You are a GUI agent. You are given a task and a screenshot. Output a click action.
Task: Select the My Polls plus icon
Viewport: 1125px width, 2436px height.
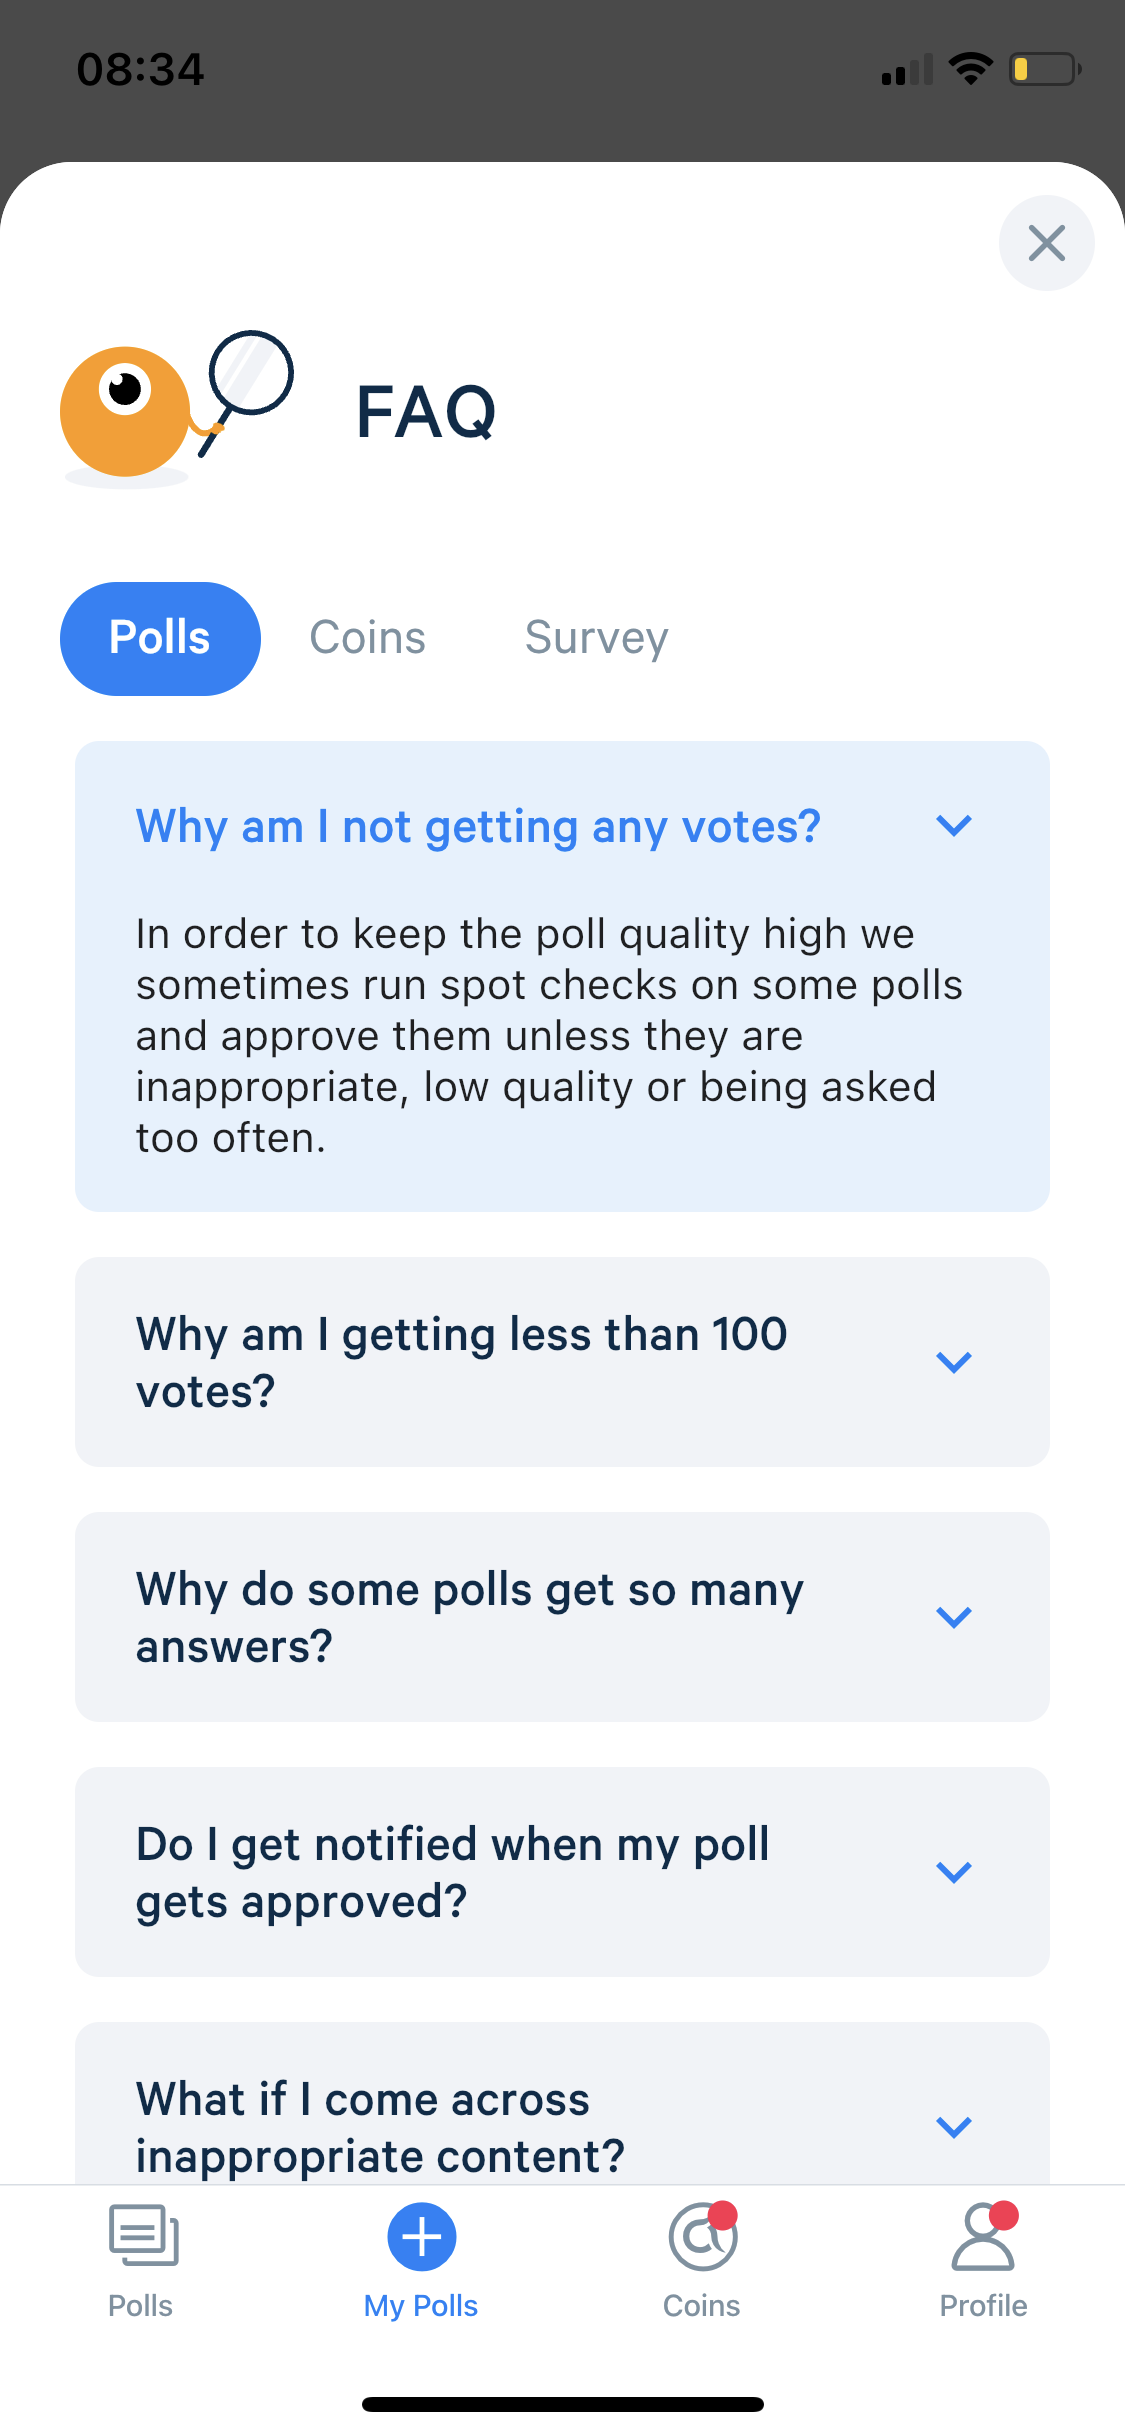pyautogui.click(x=421, y=2237)
